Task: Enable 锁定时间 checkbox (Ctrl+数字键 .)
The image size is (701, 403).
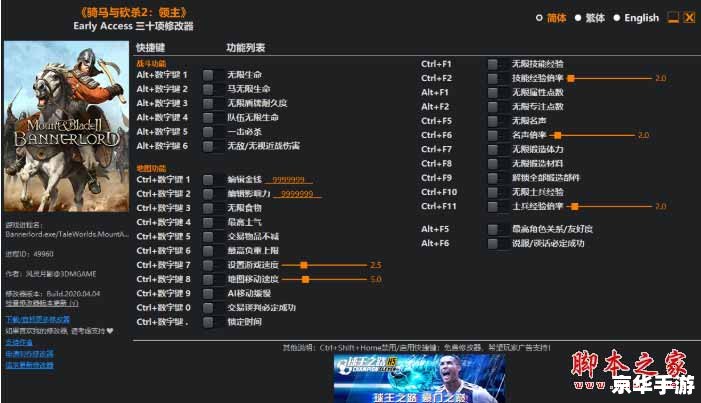Action: coord(208,322)
